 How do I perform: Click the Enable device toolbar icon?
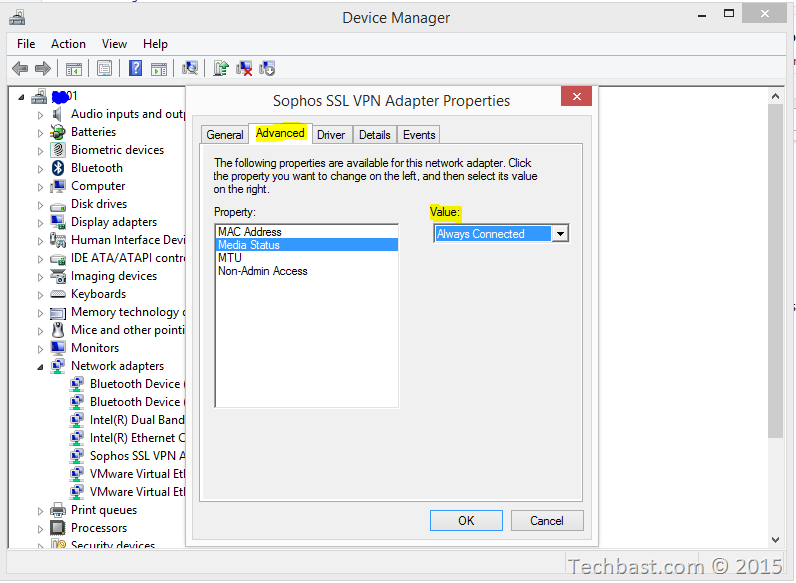coord(267,68)
